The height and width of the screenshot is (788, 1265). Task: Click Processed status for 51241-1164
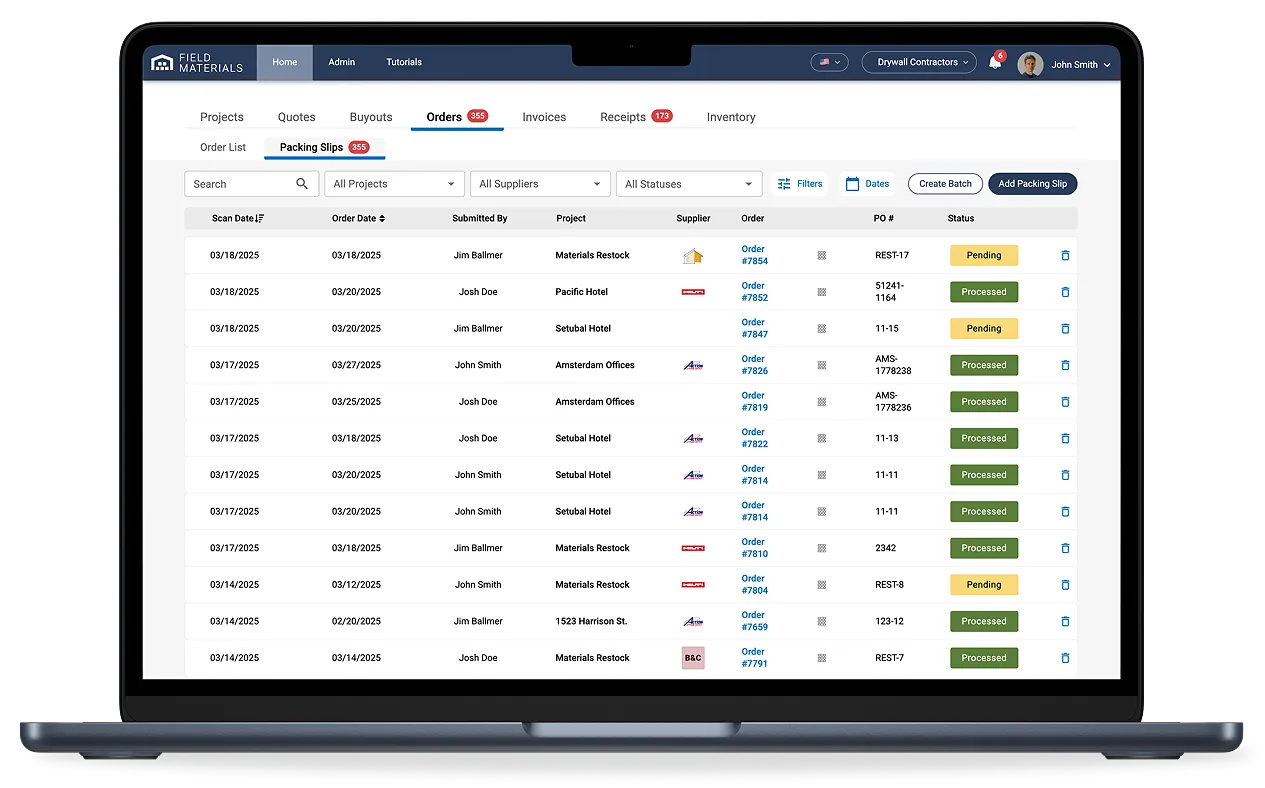click(x=984, y=292)
